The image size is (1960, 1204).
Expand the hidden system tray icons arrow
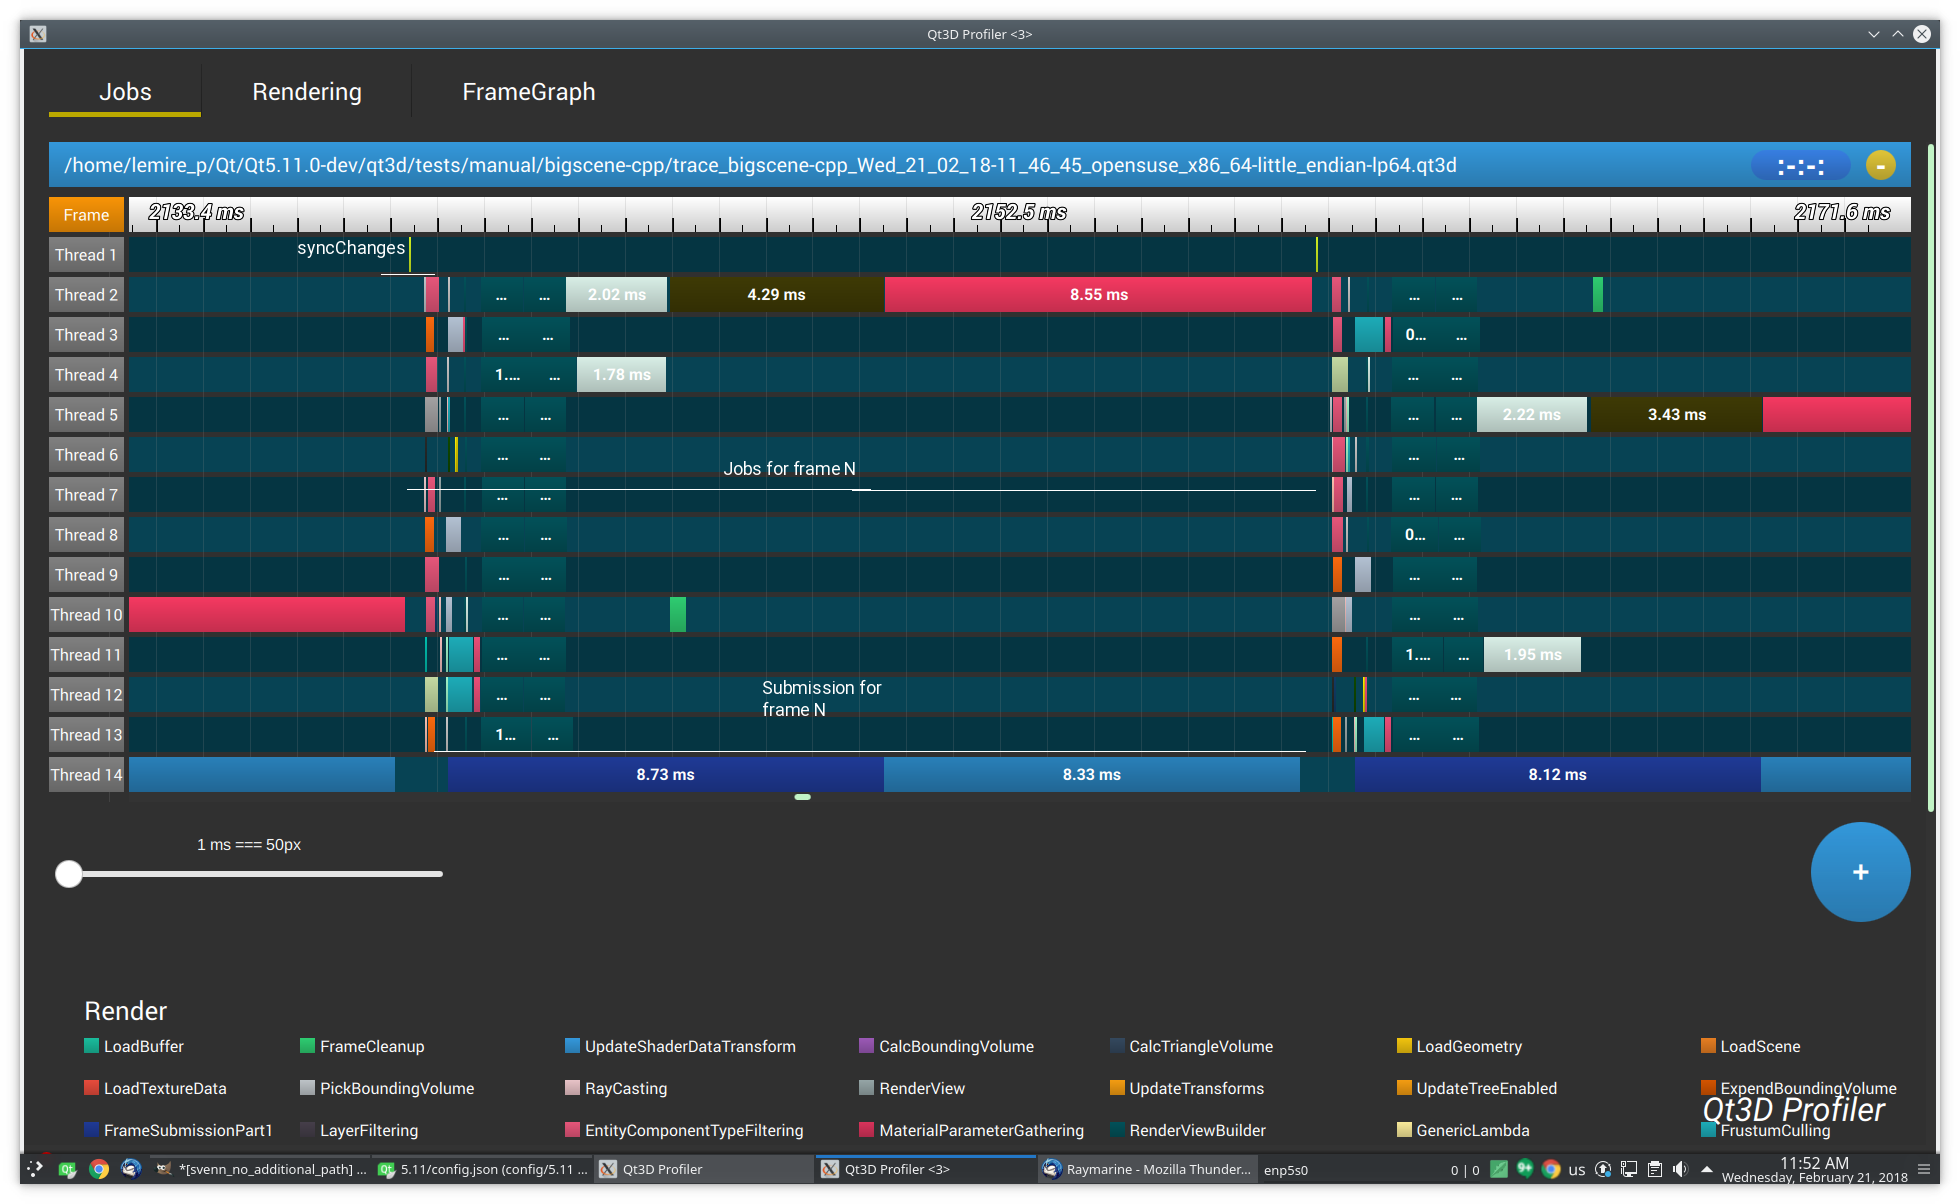coord(1707,1169)
